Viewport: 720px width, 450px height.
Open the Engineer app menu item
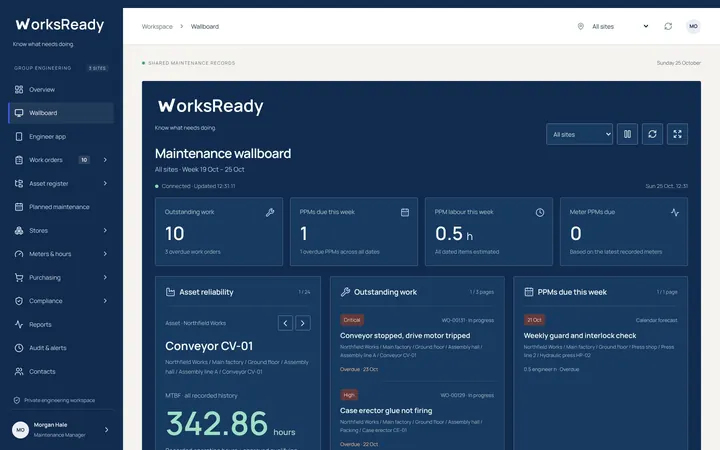pos(61,136)
